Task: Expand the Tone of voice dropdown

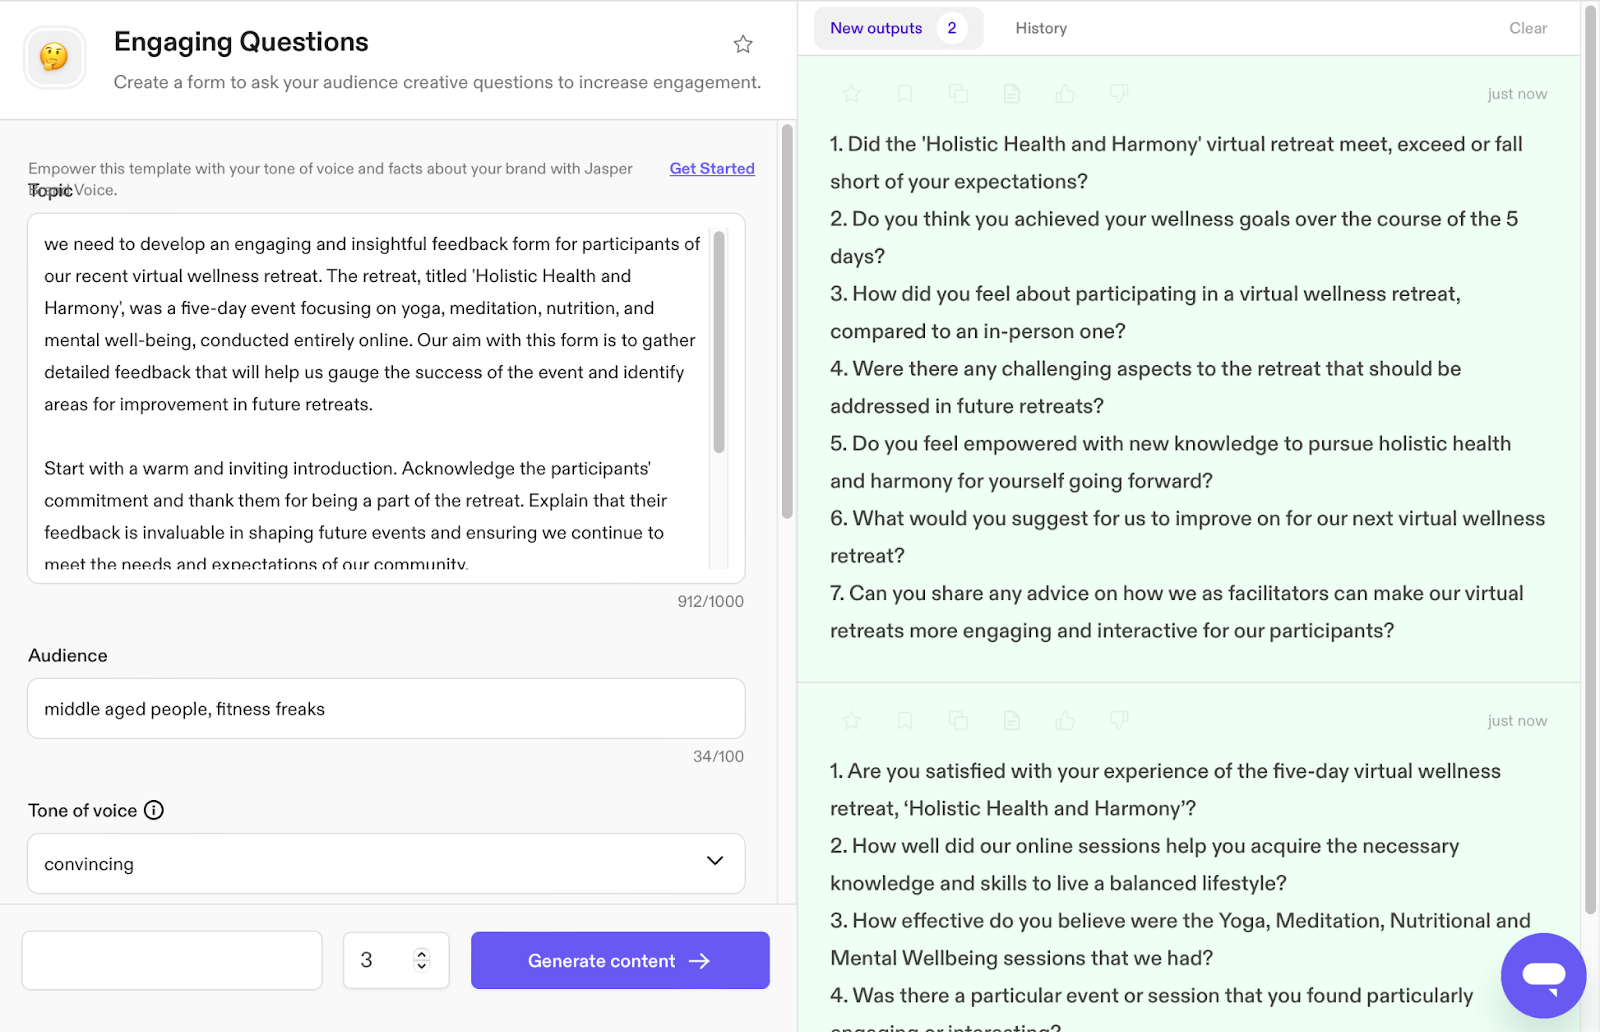Action: (x=715, y=861)
